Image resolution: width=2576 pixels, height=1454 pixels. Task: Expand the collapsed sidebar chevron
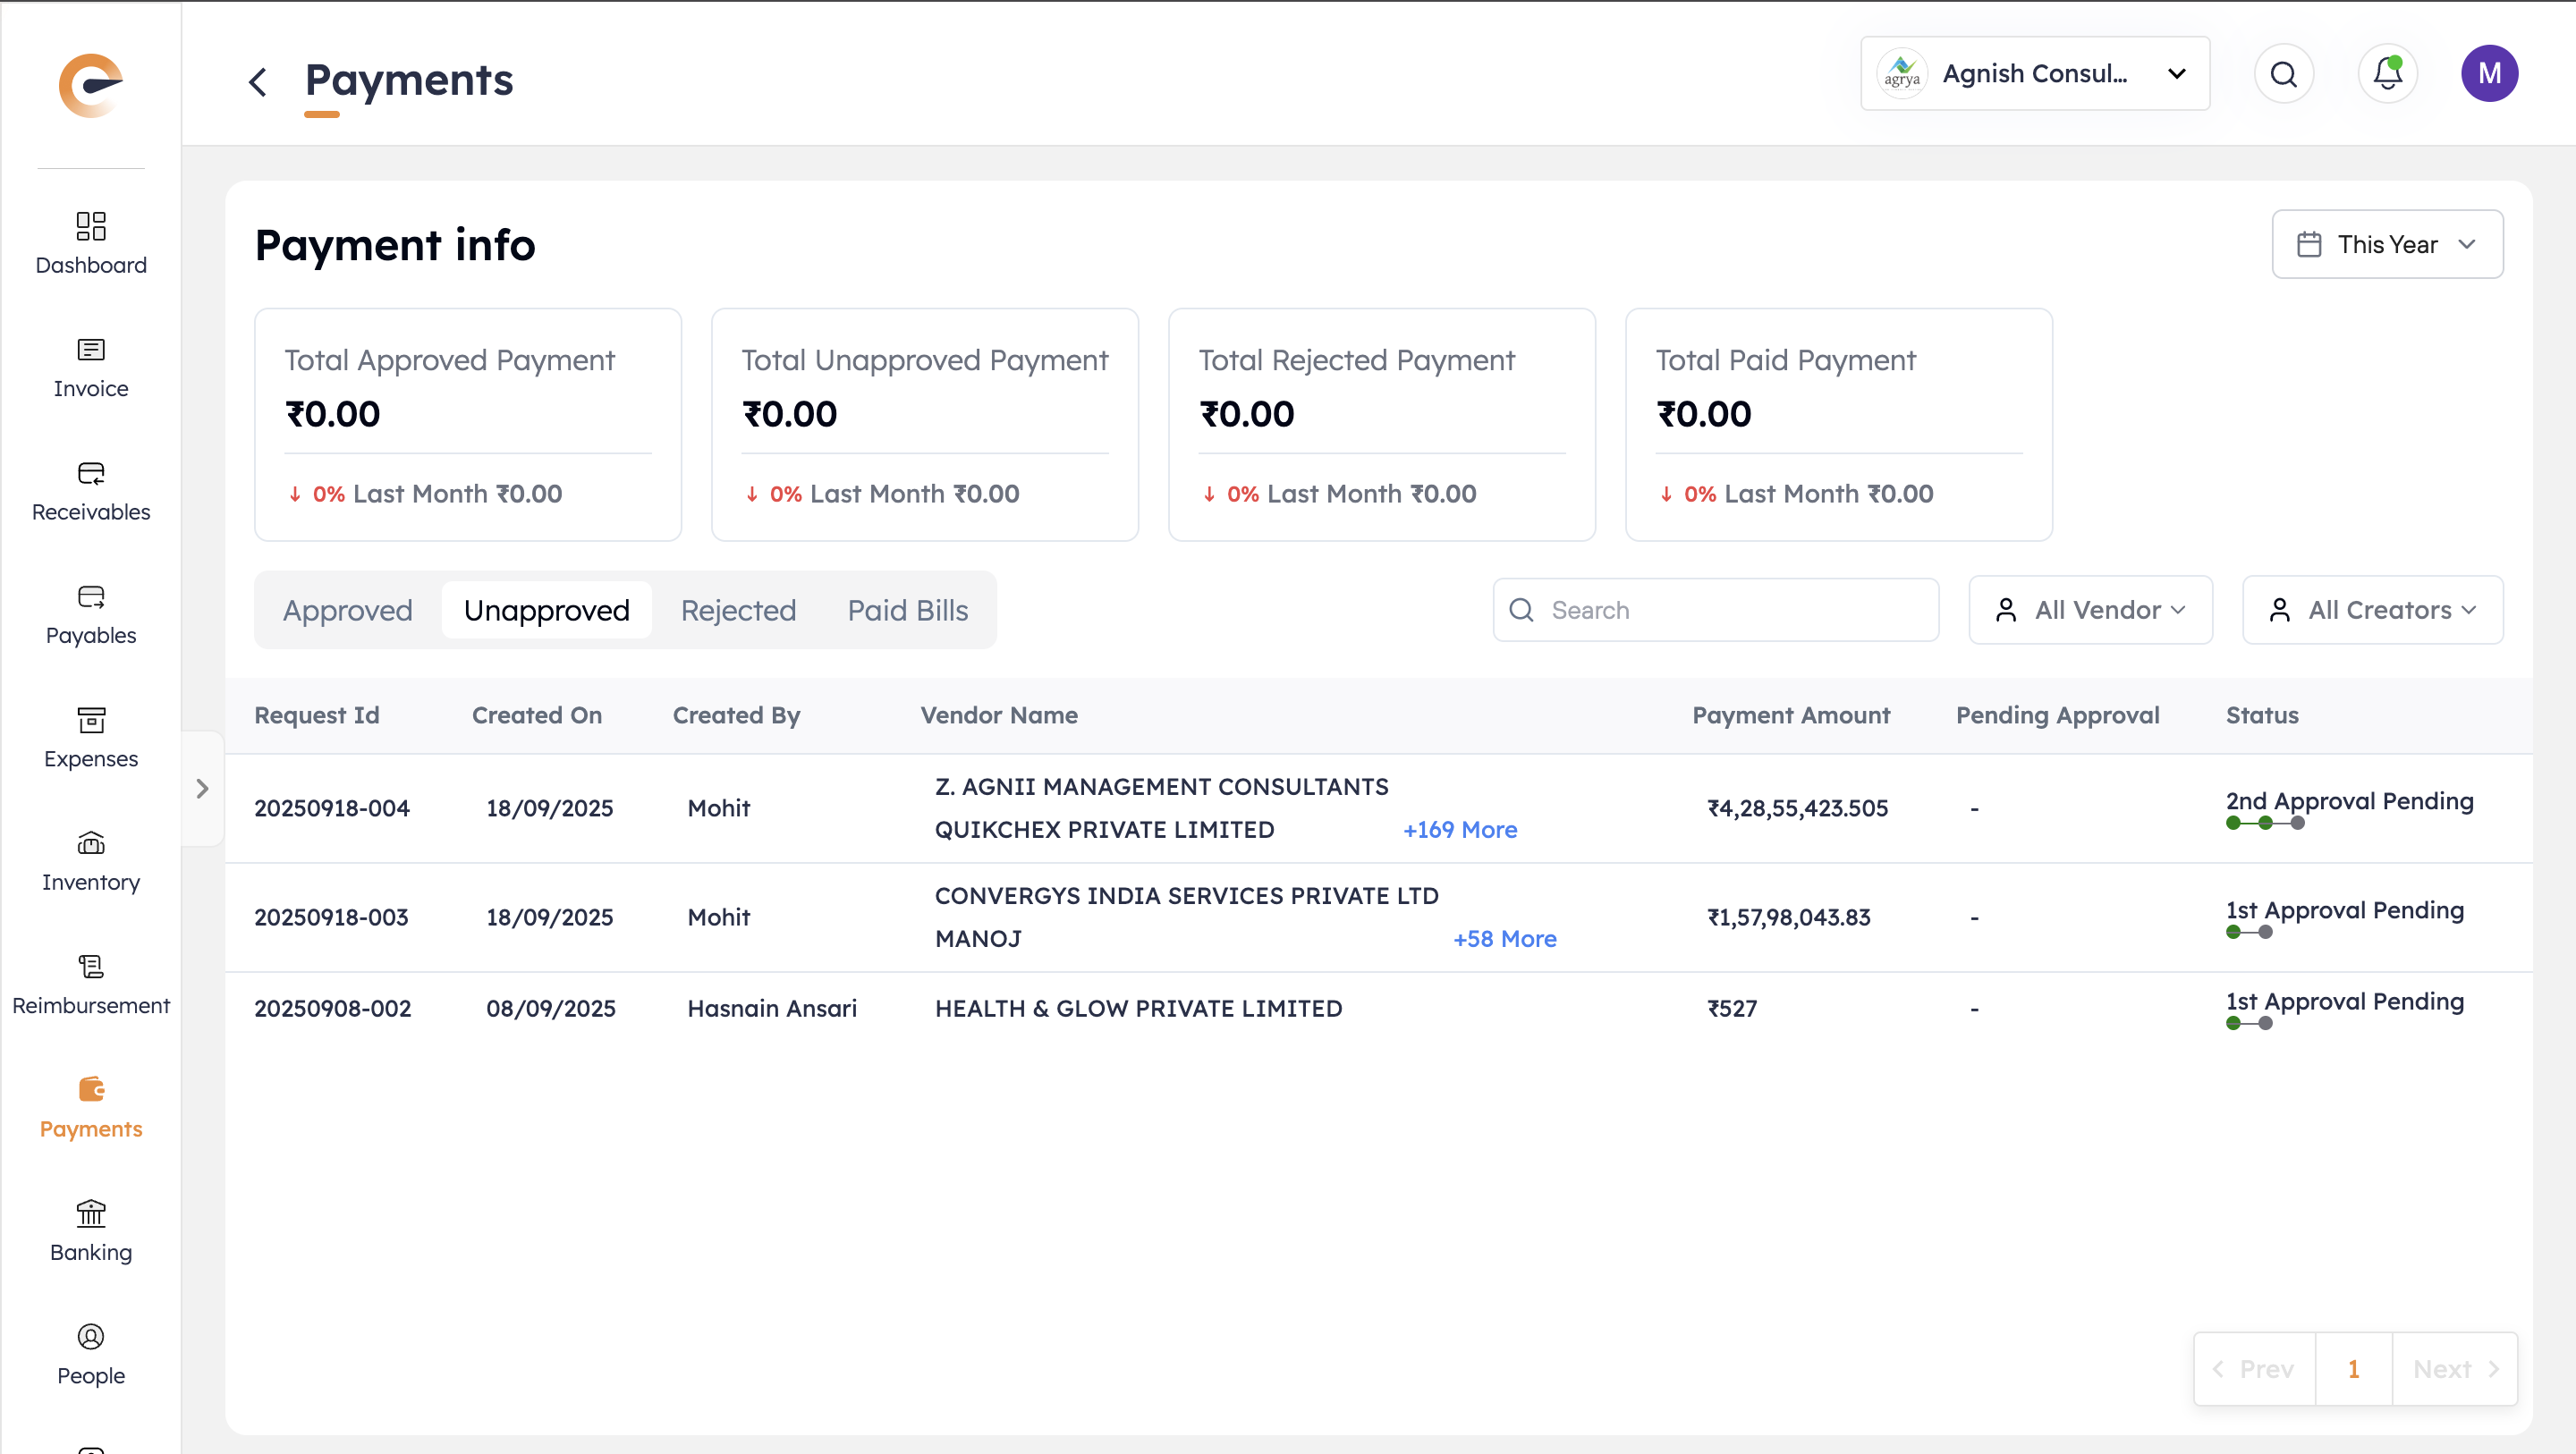(x=202, y=789)
